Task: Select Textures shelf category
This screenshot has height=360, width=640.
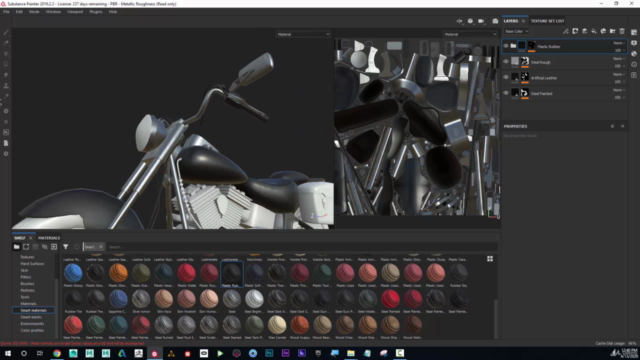Action: 27,257
